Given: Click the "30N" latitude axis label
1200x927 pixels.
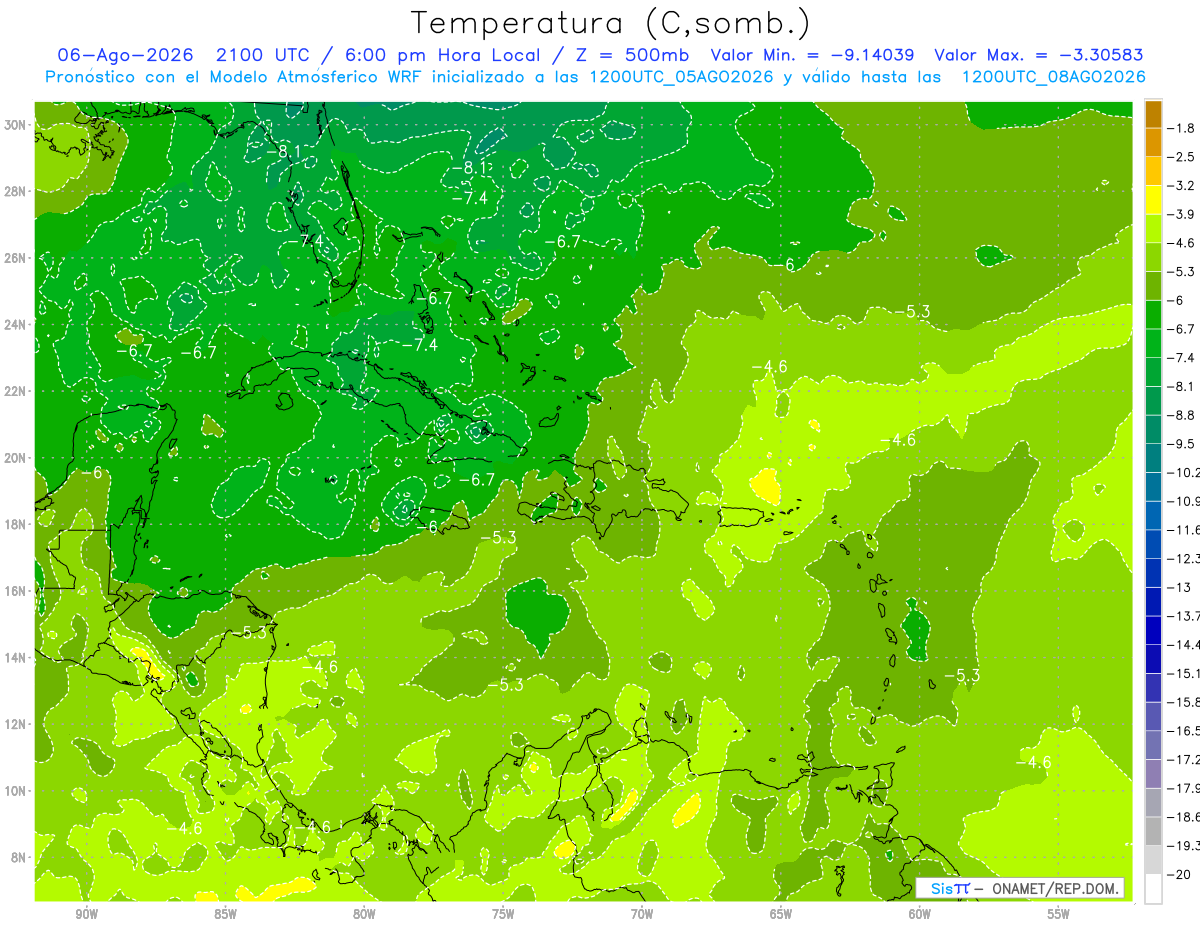Looking at the screenshot, I should (x=17, y=124).
